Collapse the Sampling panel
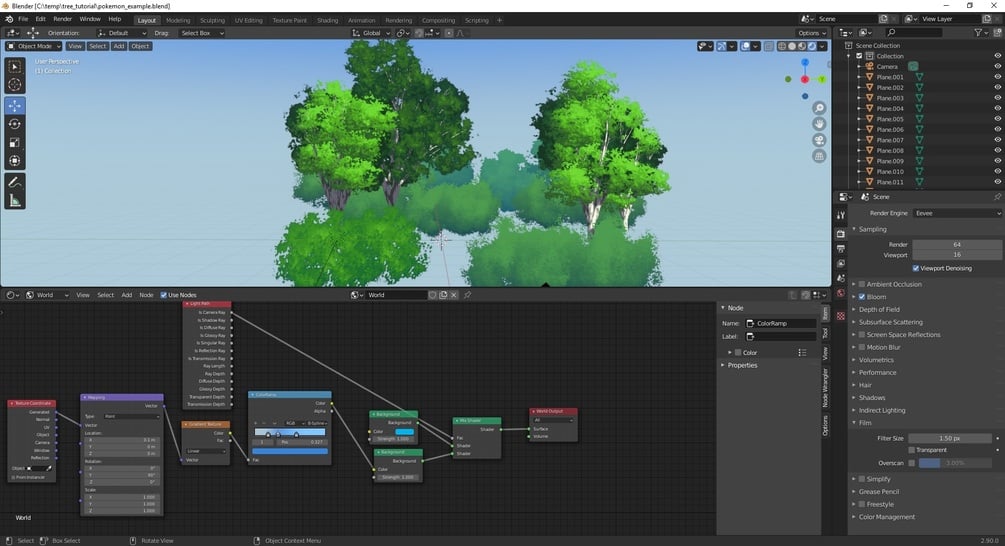 click(x=872, y=229)
